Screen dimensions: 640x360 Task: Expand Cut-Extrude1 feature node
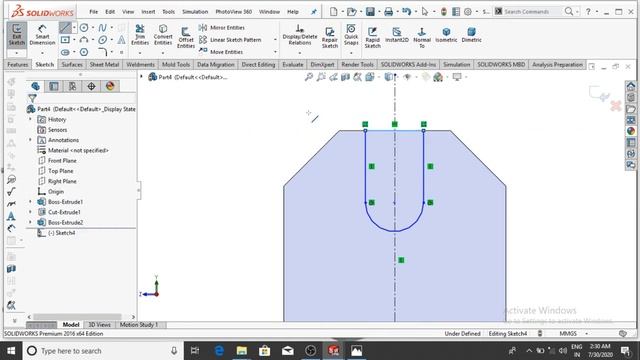pos(30,212)
